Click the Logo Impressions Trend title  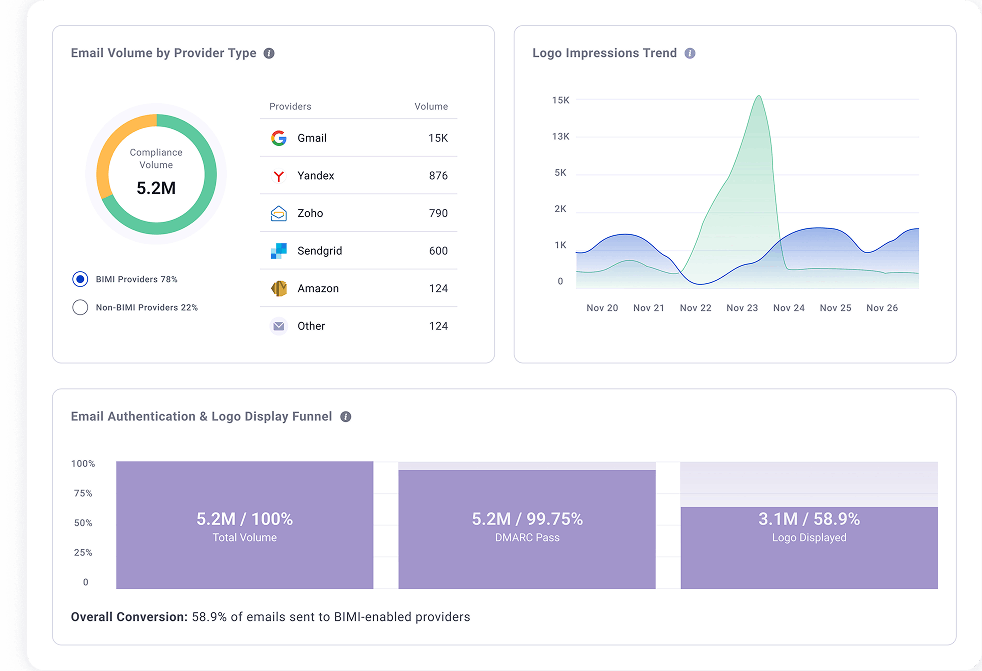604,53
